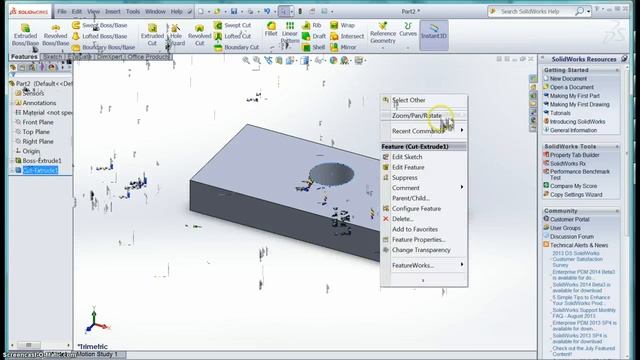640x360 pixels.
Task: Choose Edit Feature in context menu
Action: tap(424, 167)
